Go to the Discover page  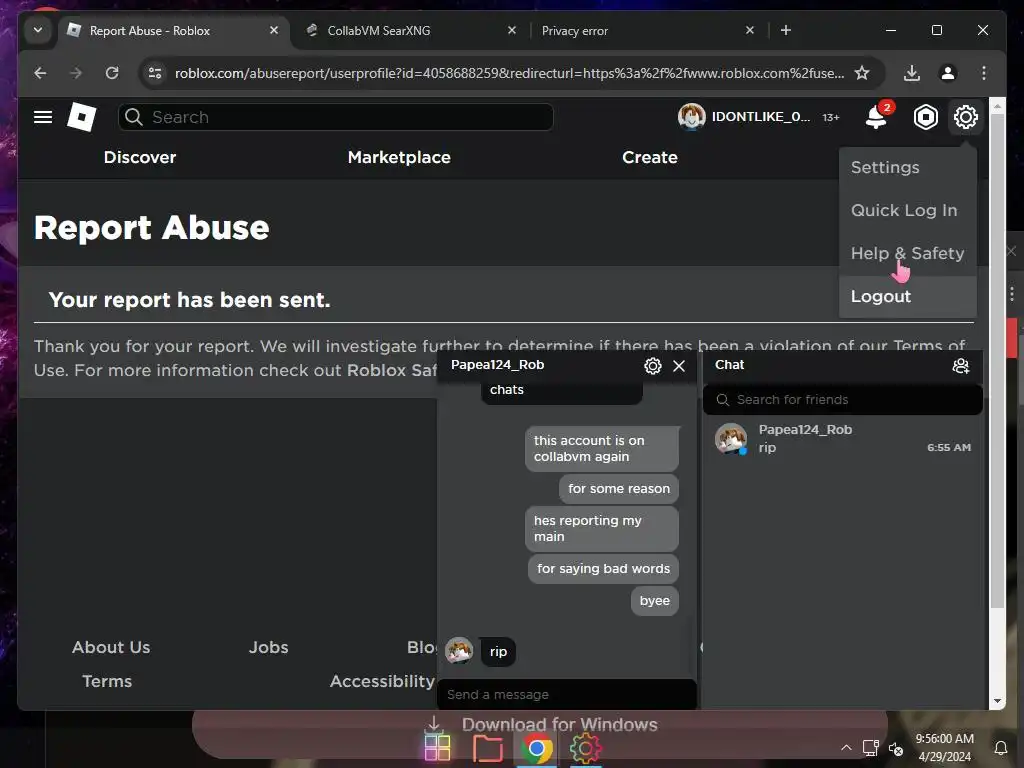[x=140, y=157]
